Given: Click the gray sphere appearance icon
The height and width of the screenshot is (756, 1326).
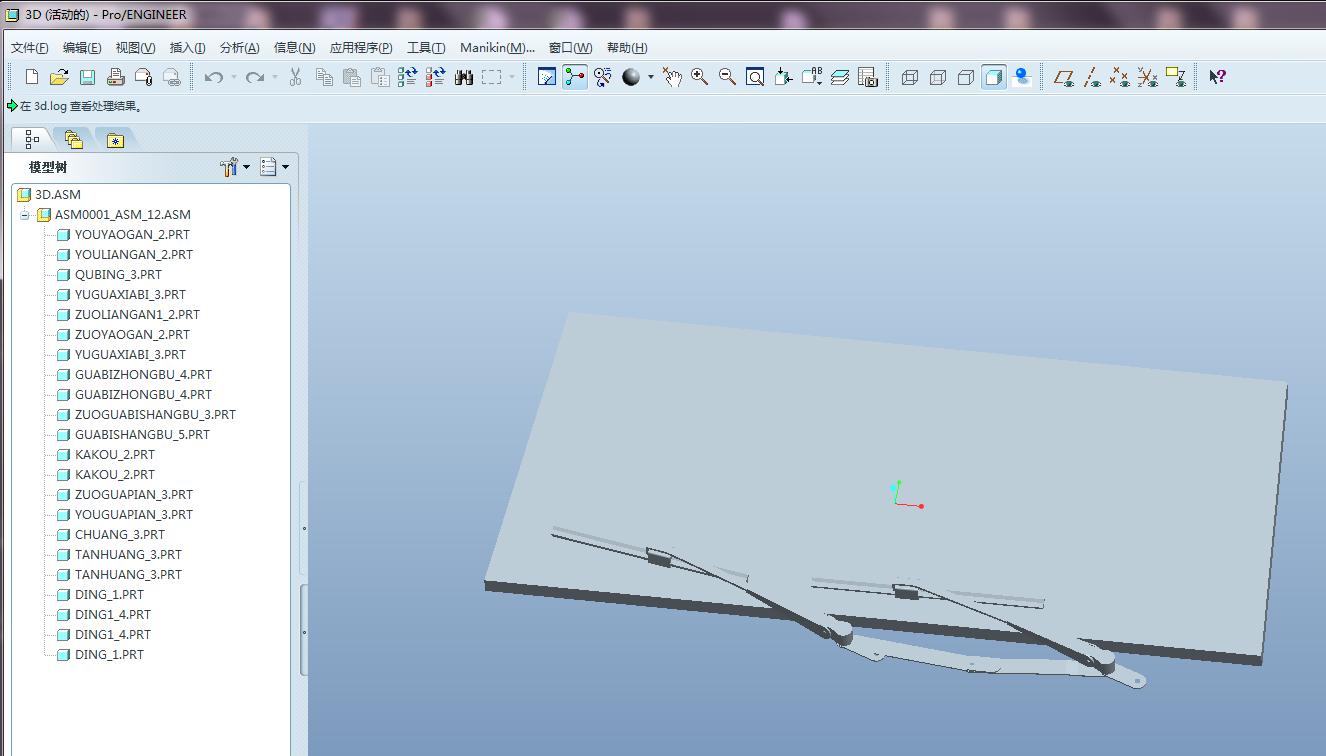Looking at the screenshot, I should tap(631, 77).
